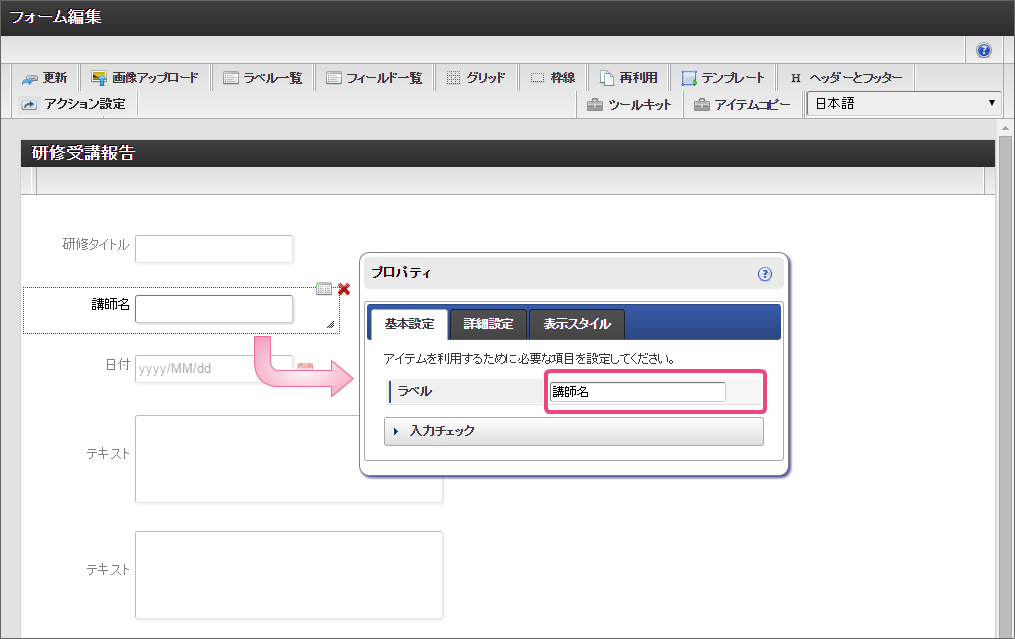Viewport: 1015px width, 639px height.
Task: Open properties icon on 講師名 item
Action: point(324,289)
